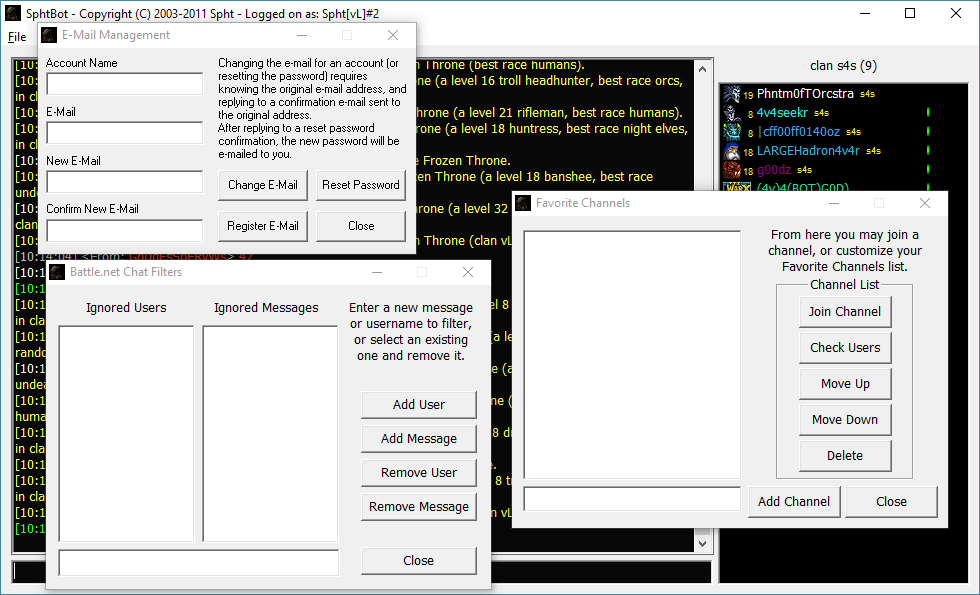The image size is (980, 595).
Task: Click the chat log scroll up arrow
Action: pyautogui.click(x=702, y=69)
